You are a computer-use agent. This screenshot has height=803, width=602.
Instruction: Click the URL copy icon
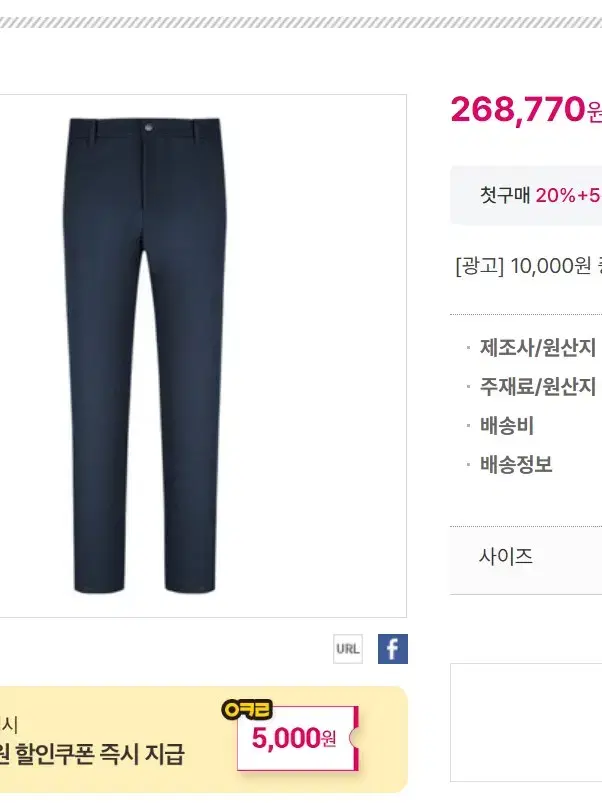pyautogui.click(x=348, y=649)
